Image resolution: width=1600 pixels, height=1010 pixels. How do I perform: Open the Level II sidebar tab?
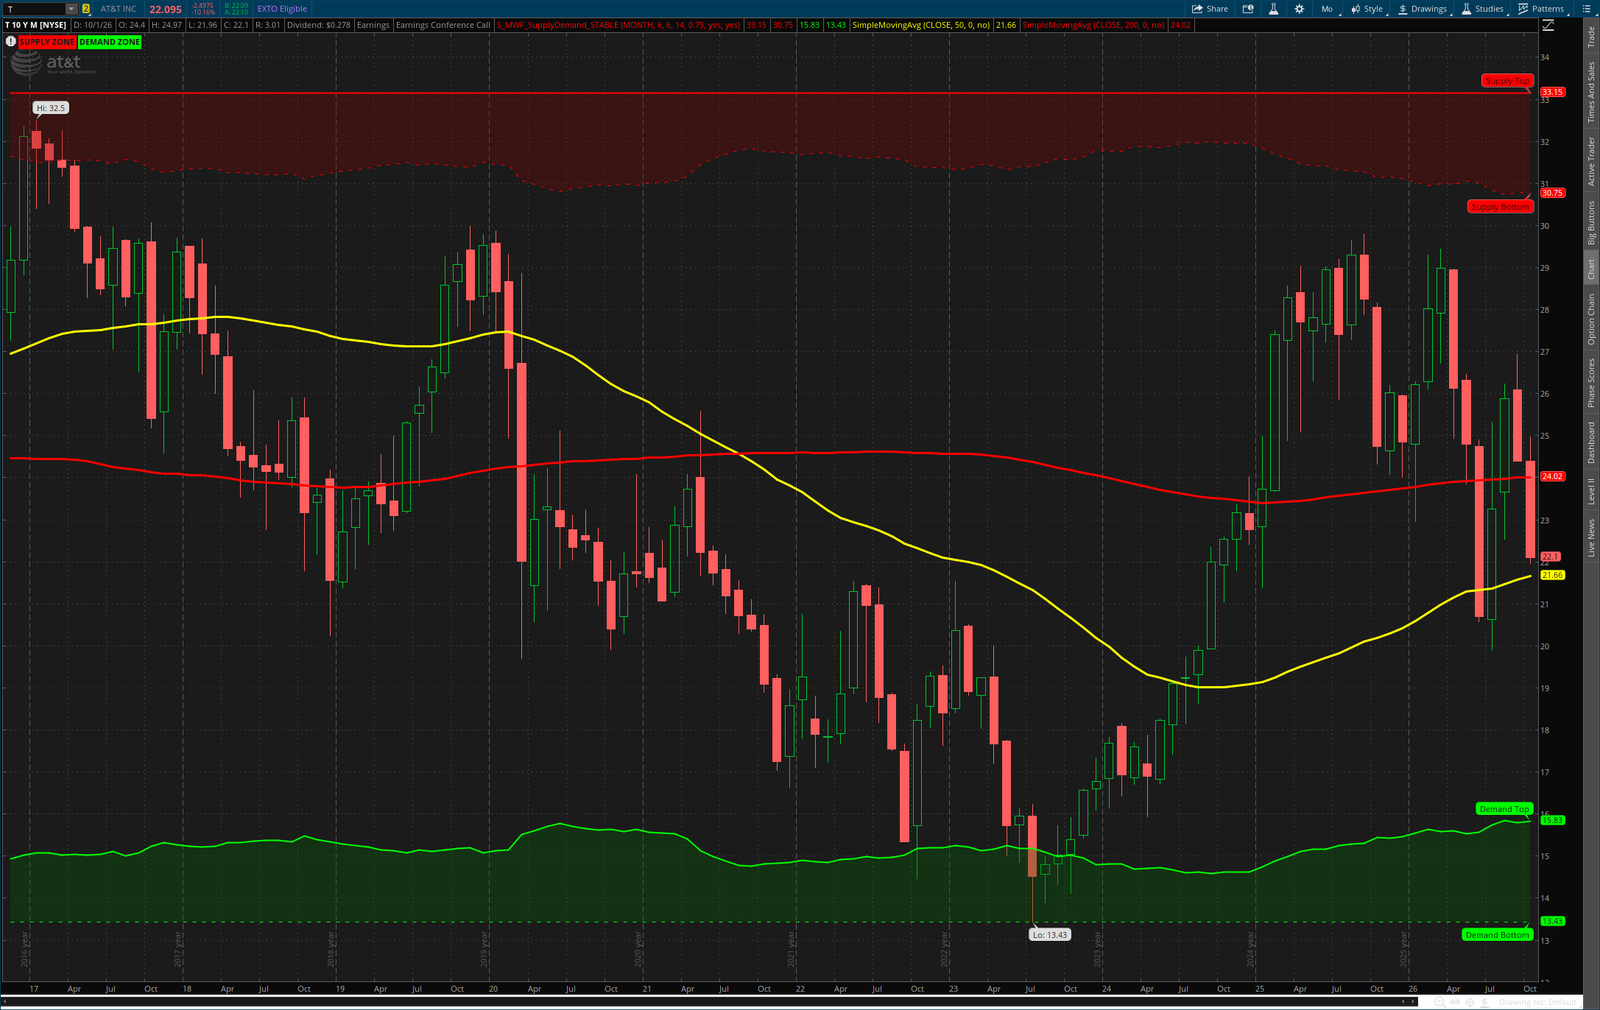1591,491
